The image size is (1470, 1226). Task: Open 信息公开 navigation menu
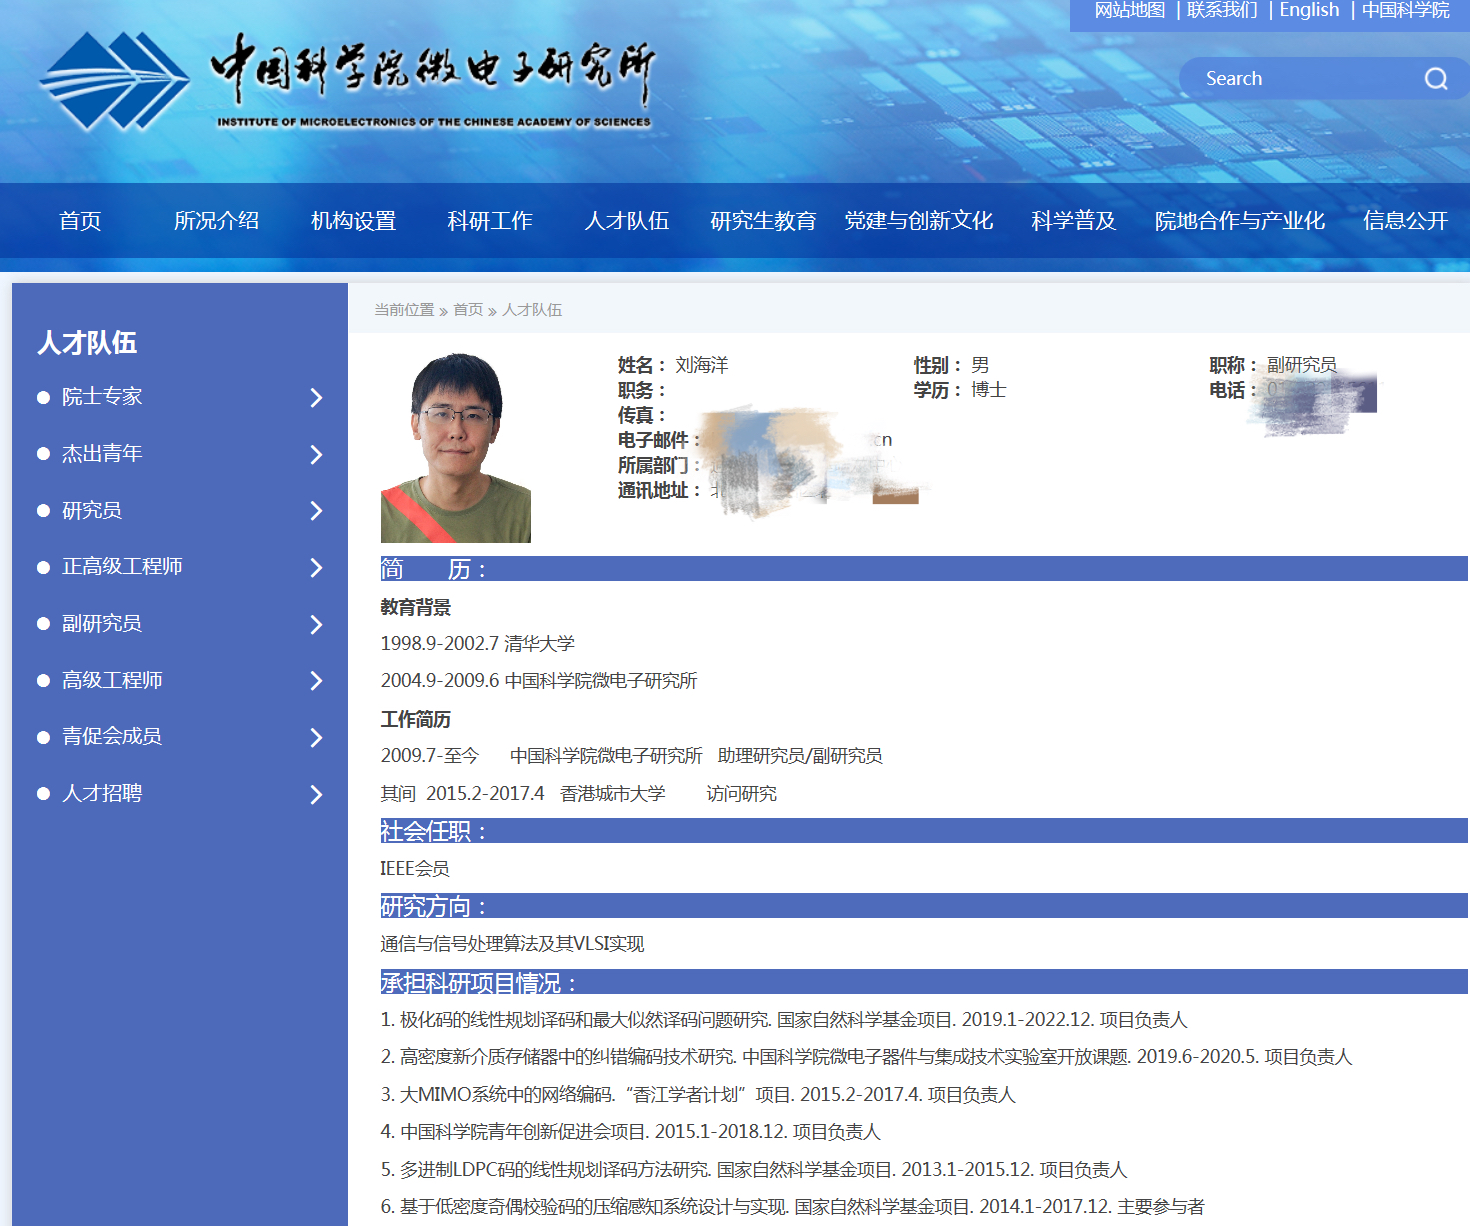[1405, 221]
